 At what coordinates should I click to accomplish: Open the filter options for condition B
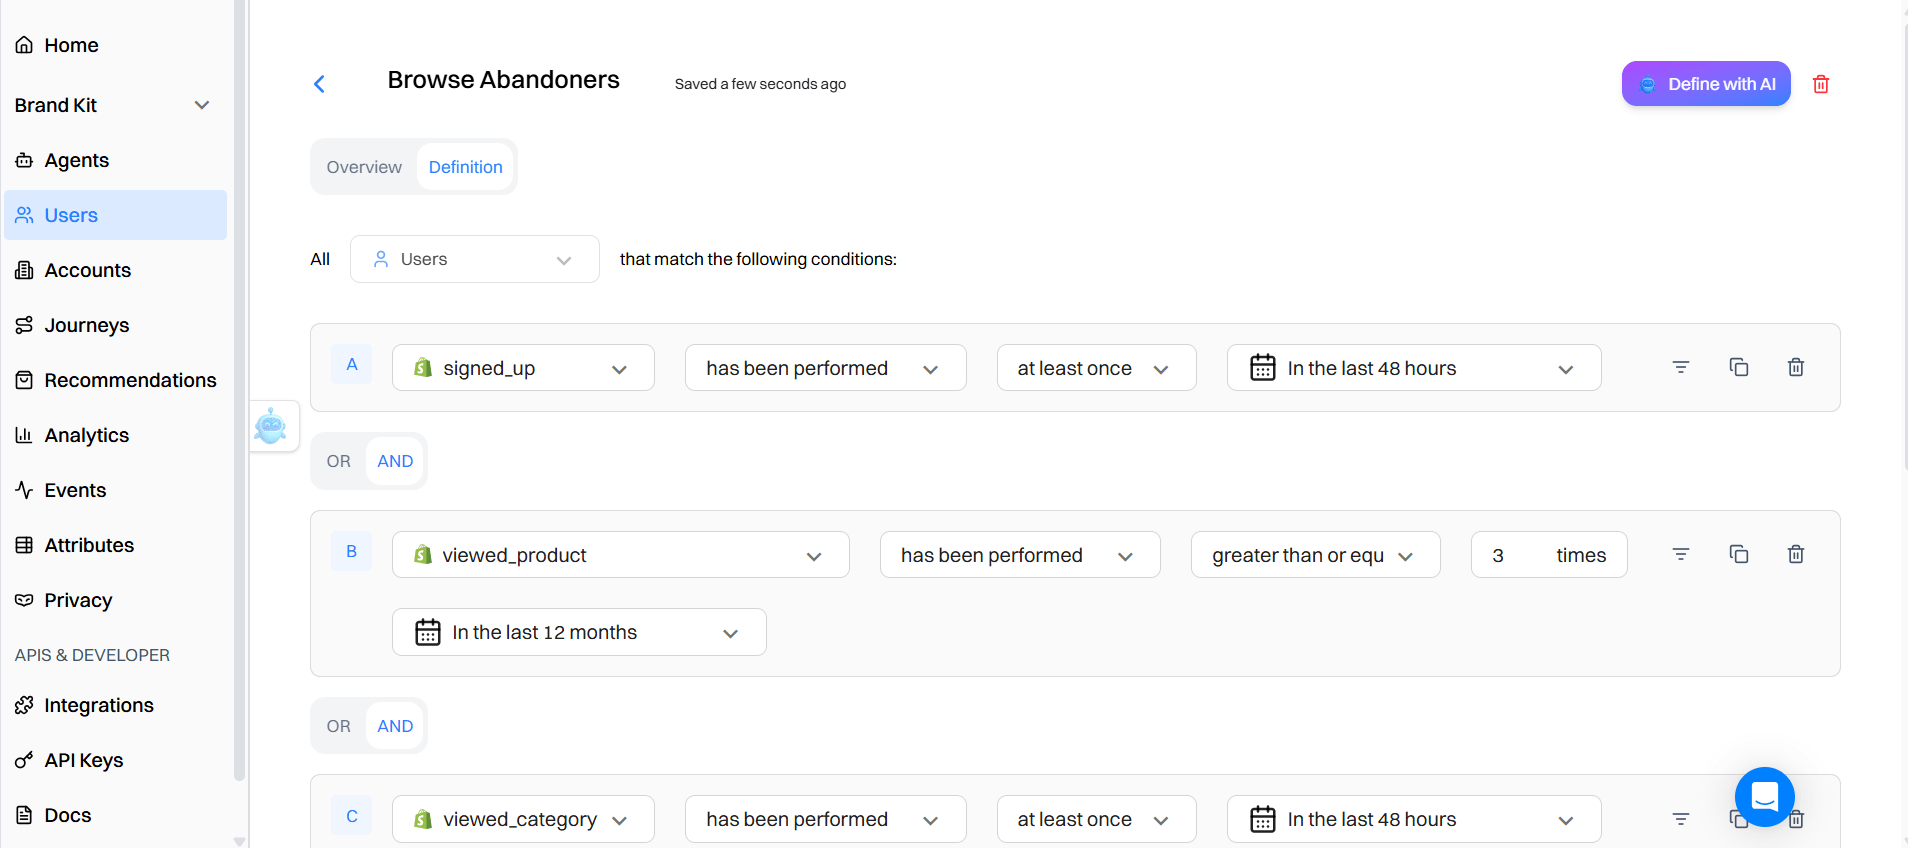1681,554
